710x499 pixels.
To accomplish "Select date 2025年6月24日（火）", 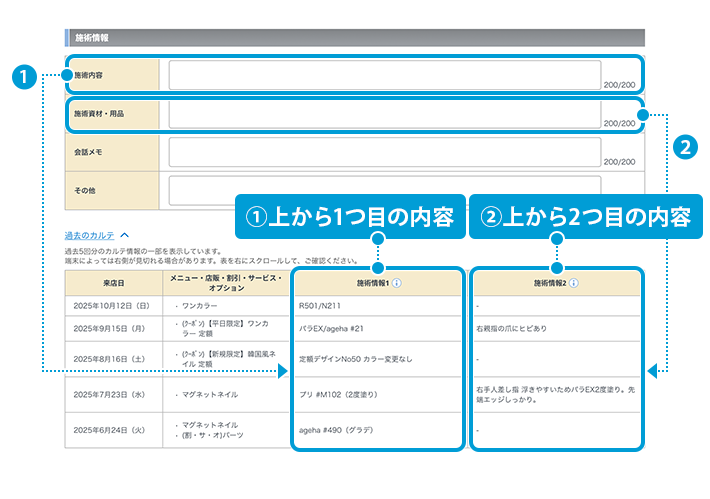I will coord(109,430).
